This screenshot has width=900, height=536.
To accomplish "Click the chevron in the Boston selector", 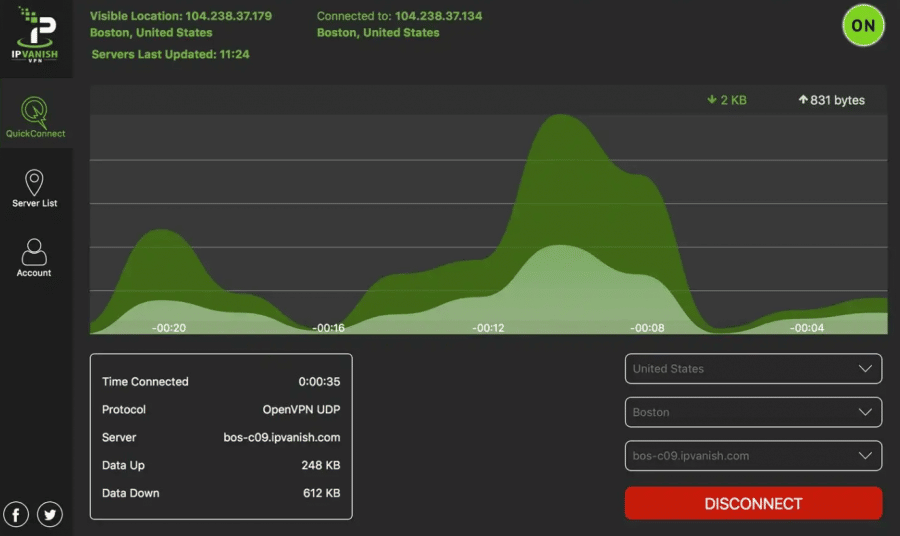I will (x=865, y=412).
